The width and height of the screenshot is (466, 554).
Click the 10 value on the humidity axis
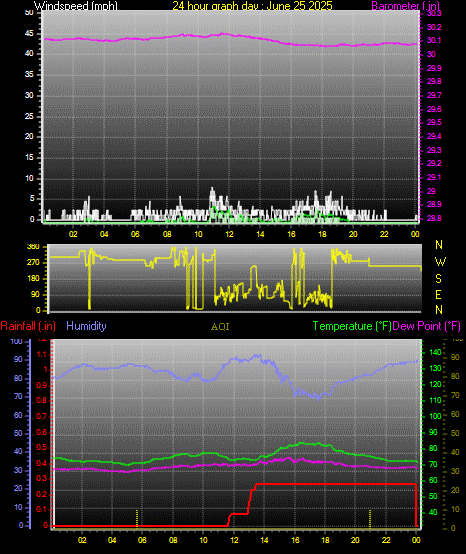[18, 507]
